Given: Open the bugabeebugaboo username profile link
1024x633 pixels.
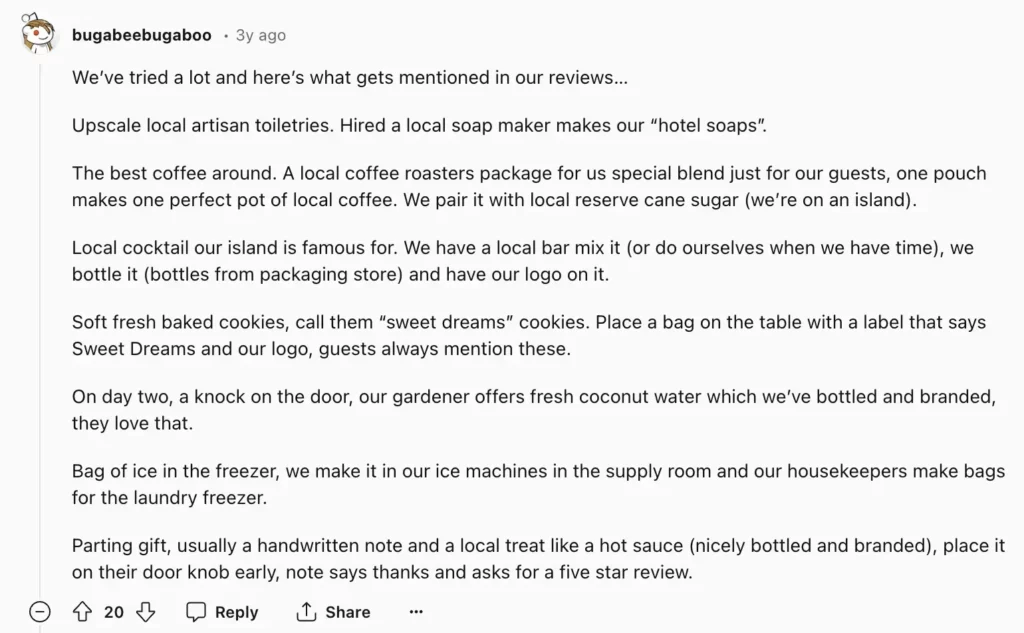Looking at the screenshot, I should [142, 35].
